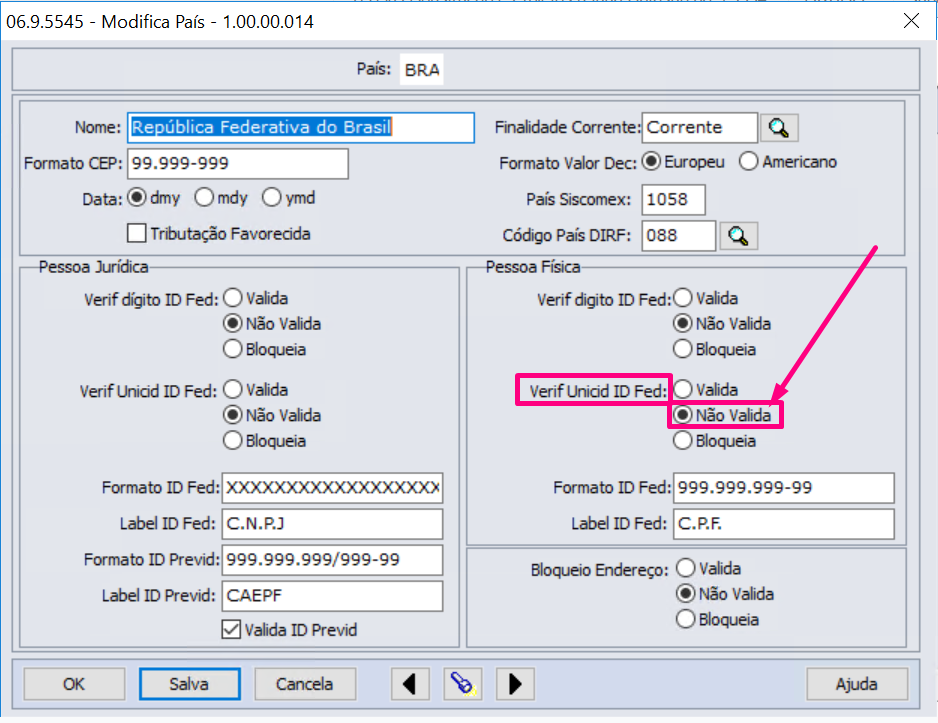Select Bloqueia for Pessoa Jurídica Verif dígito
This screenshot has height=723, width=938.
point(233,349)
